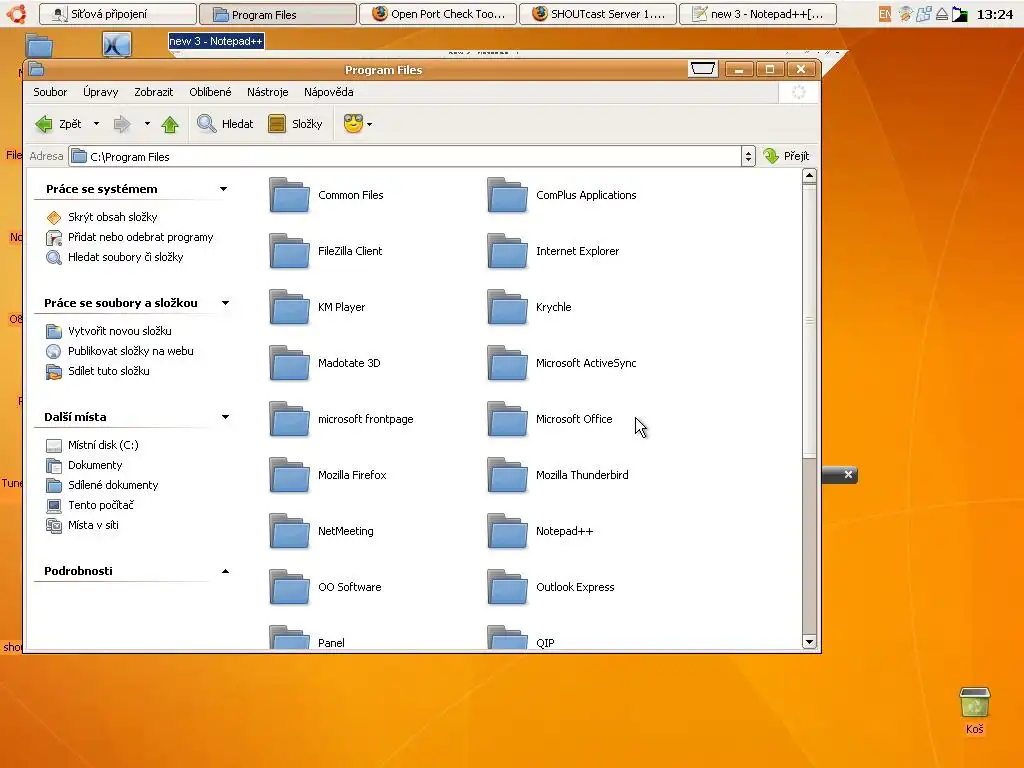
Task: Select the Internet Explorer folder
Action: (x=553, y=251)
